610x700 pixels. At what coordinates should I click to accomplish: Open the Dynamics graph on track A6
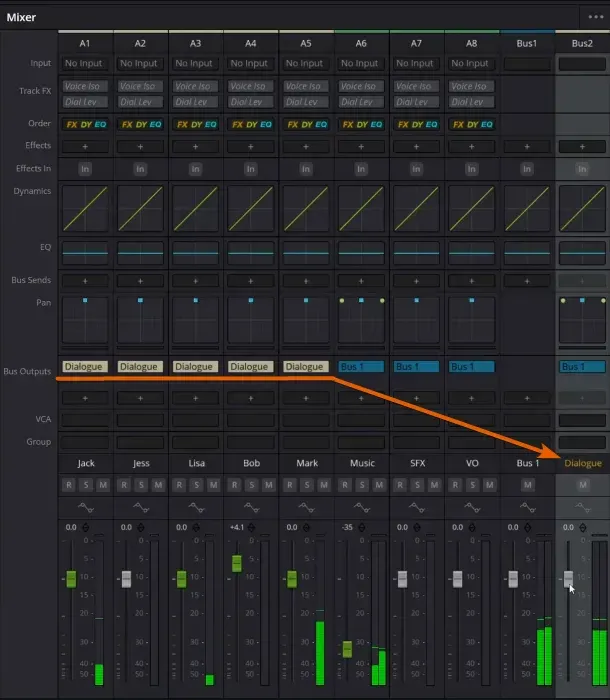tap(361, 208)
